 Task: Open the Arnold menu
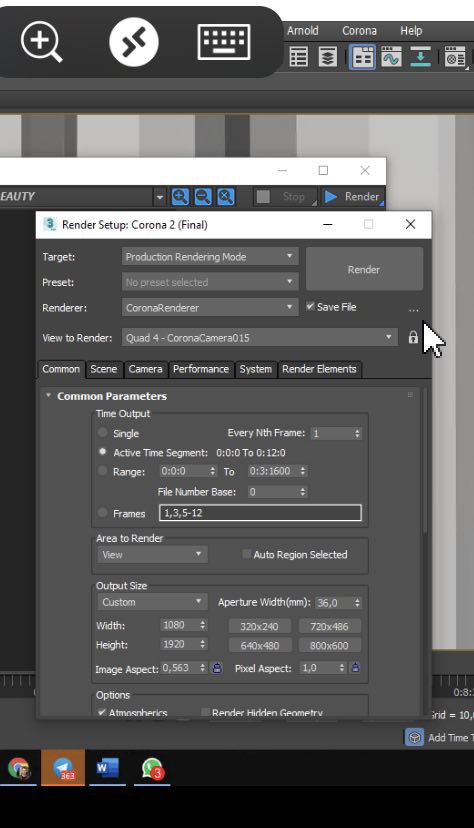[302, 31]
